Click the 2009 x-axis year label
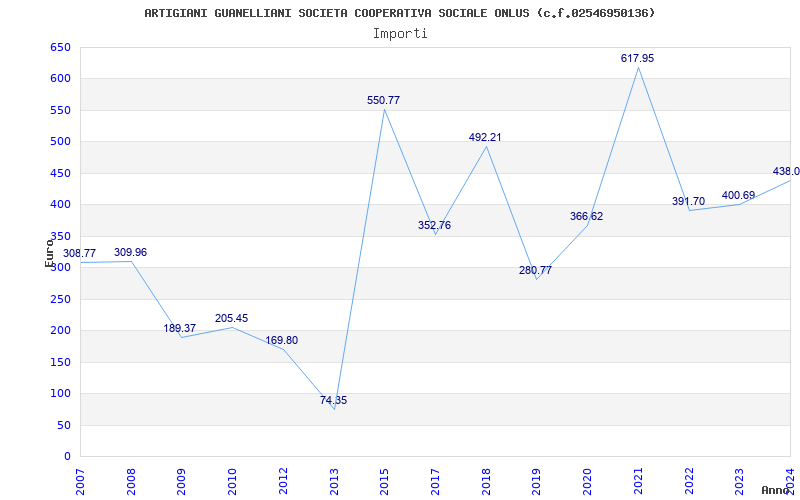 (181, 482)
